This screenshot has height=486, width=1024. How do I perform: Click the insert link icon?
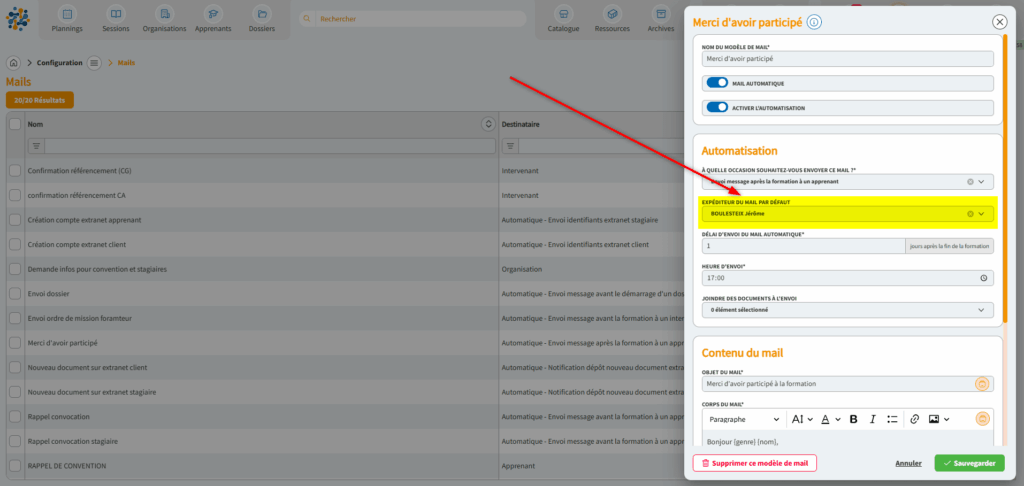[x=914, y=419]
